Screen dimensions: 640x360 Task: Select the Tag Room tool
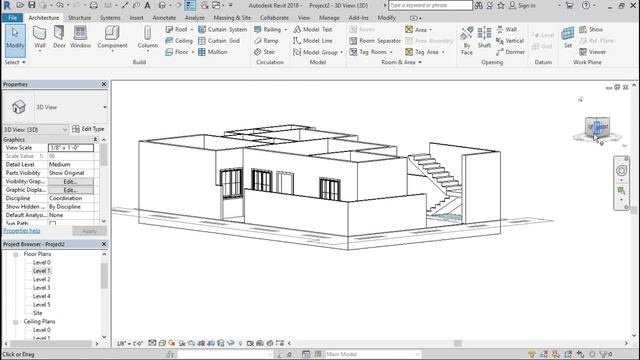pyautogui.click(x=368, y=52)
